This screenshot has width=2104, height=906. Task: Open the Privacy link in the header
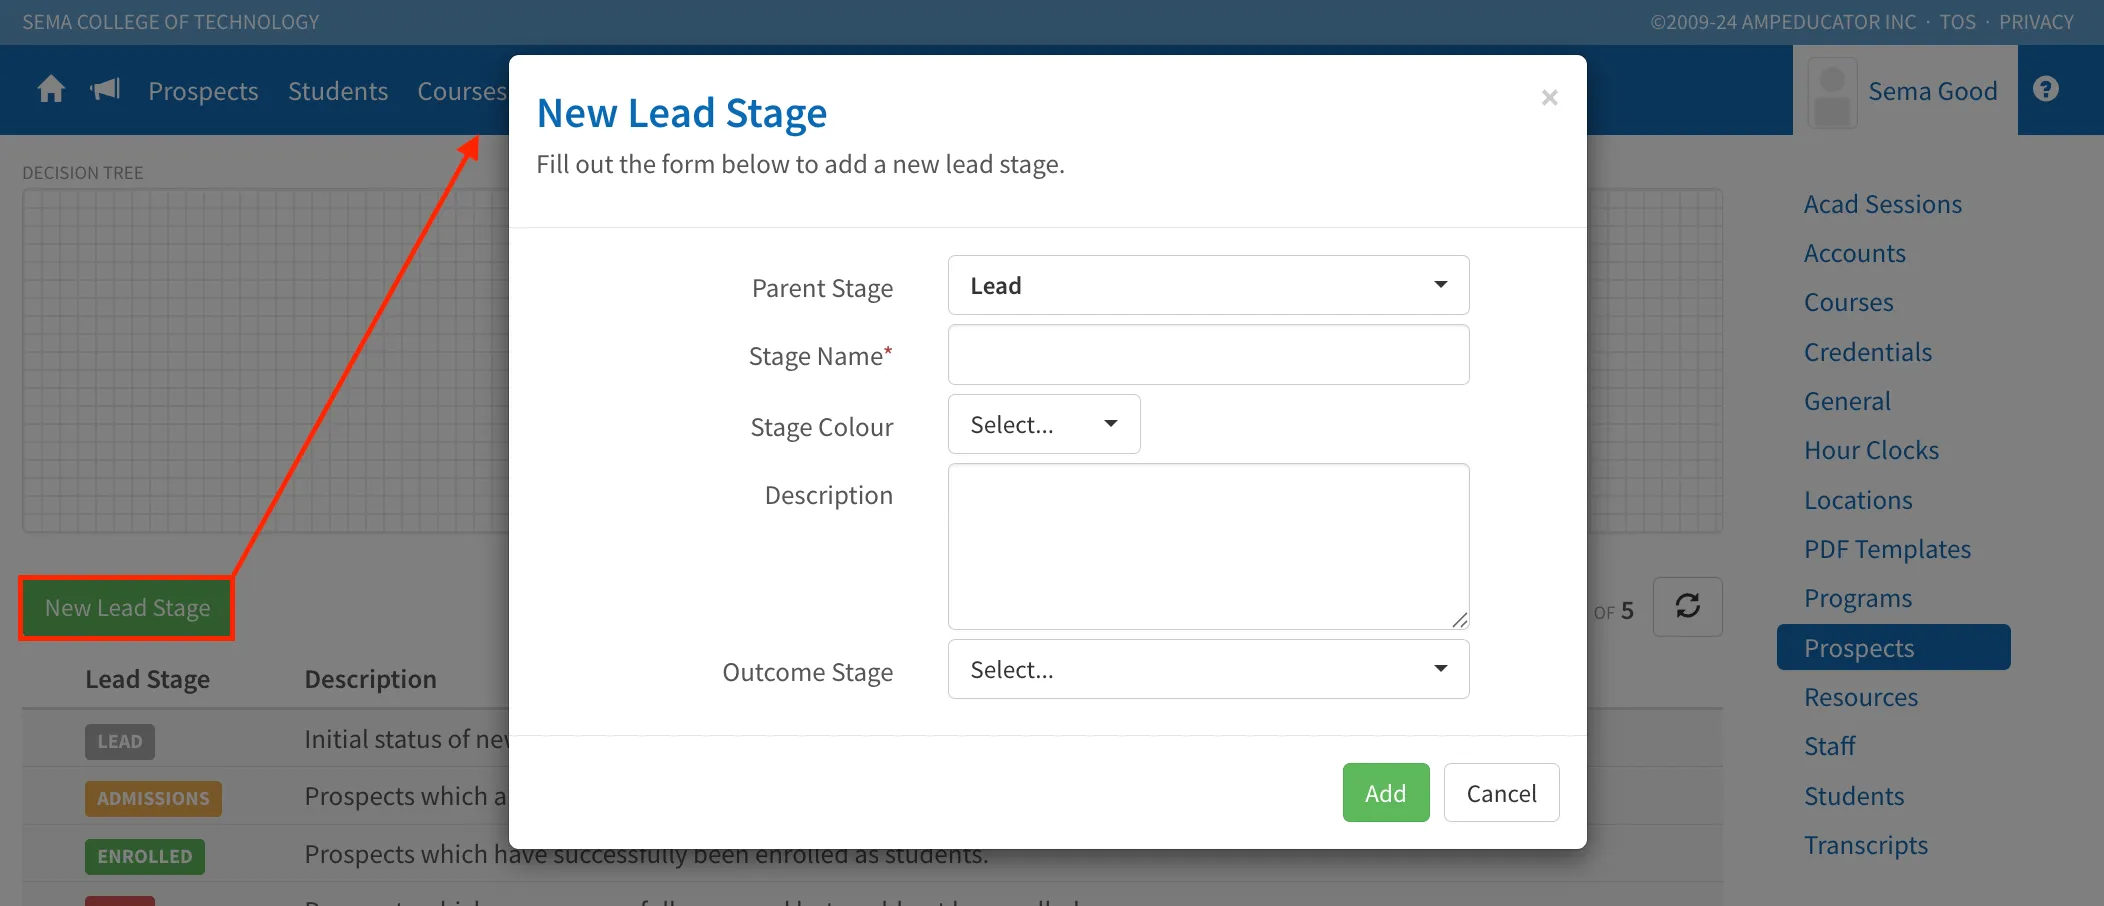[2036, 22]
